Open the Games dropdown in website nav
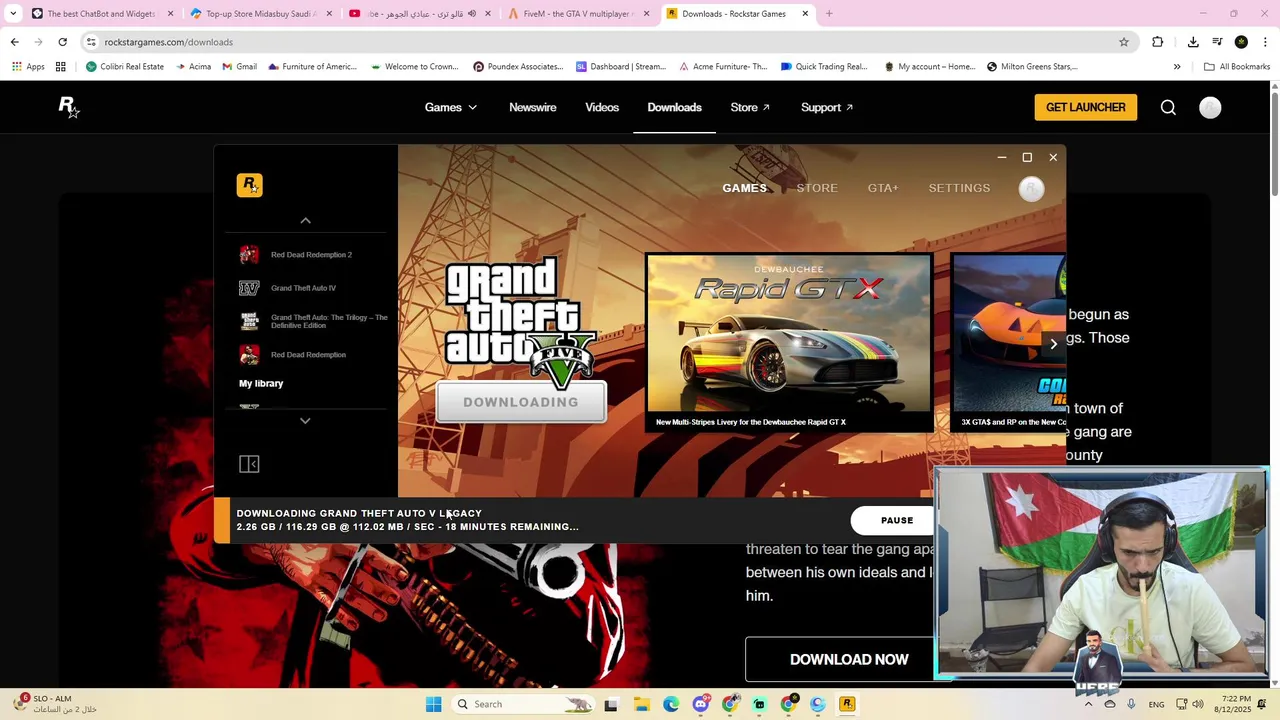This screenshot has width=1280, height=720. click(450, 107)
